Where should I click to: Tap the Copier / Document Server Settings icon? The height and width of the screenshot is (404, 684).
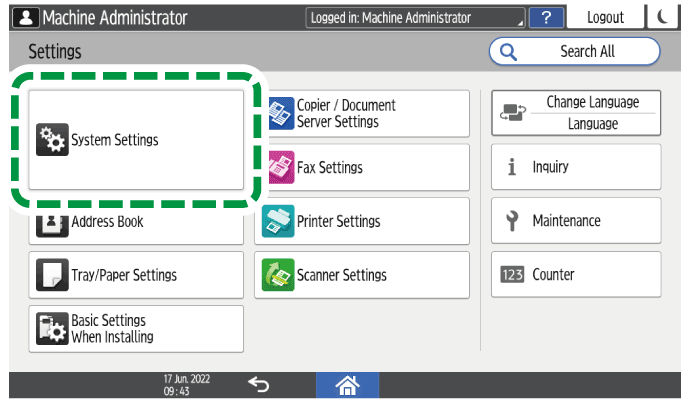point(281,113)
